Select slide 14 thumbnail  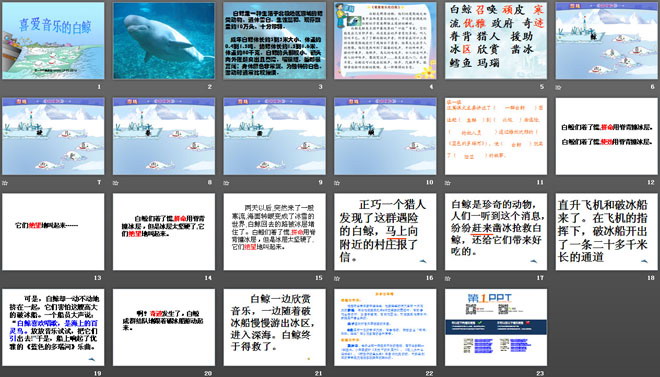pyautogui.click(x=164, y=232)
